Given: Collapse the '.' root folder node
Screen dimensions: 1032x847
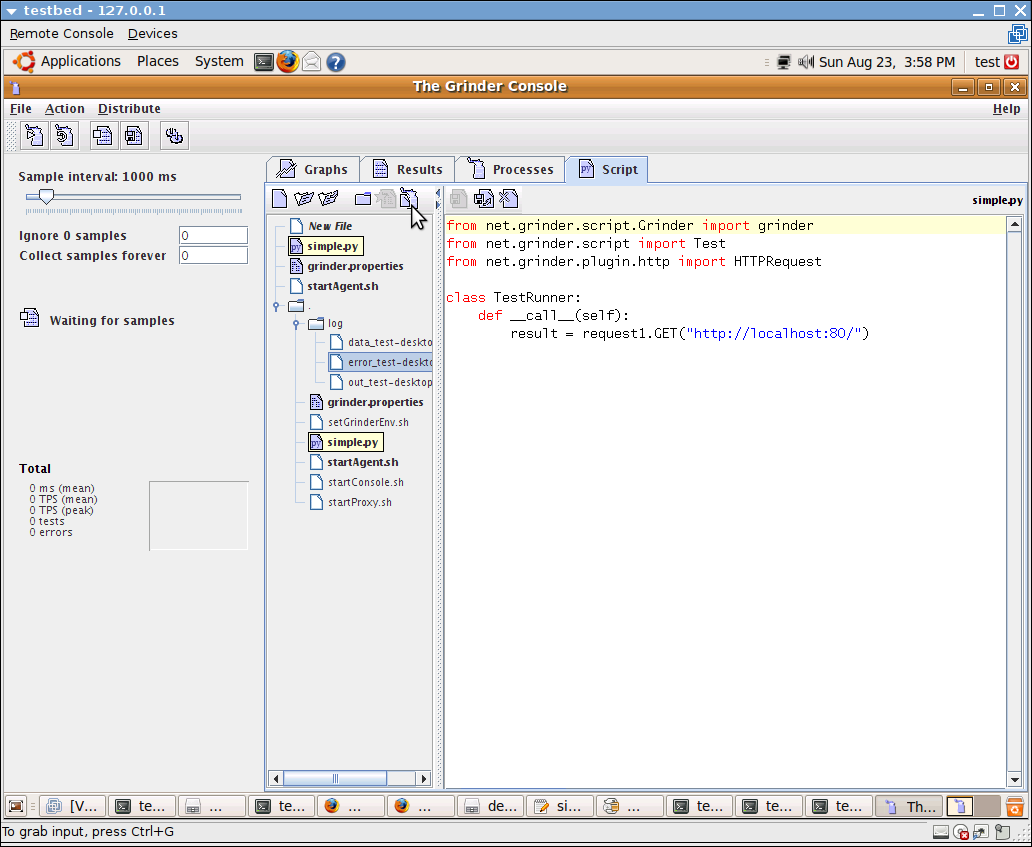Looking at the screenshot, I should (x=276, y=306).
